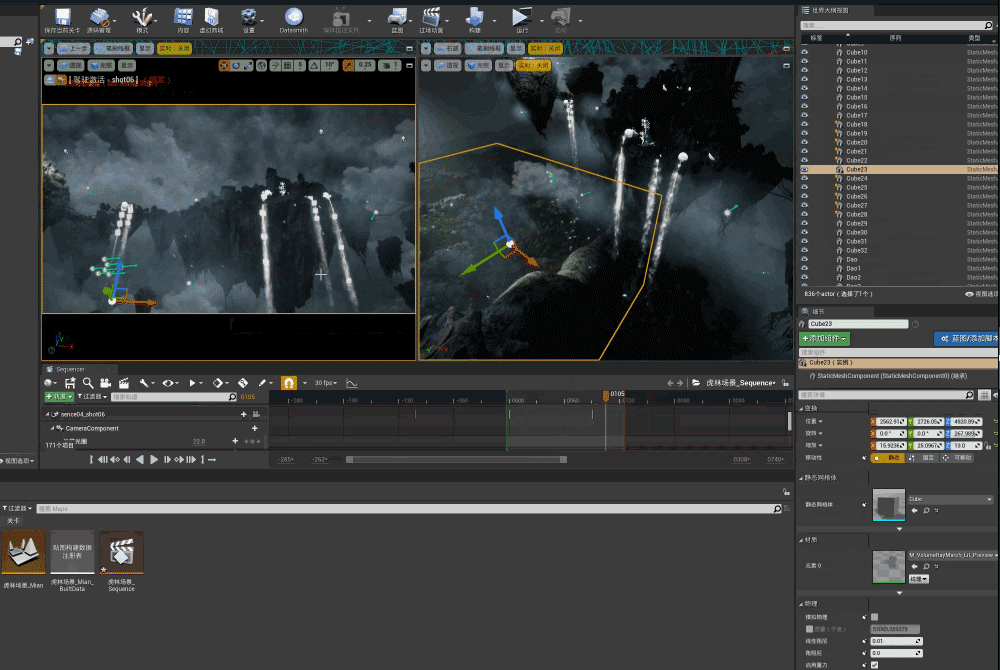
Task: Open material Textures dropdown button
Action: click(x=918, y=579)
